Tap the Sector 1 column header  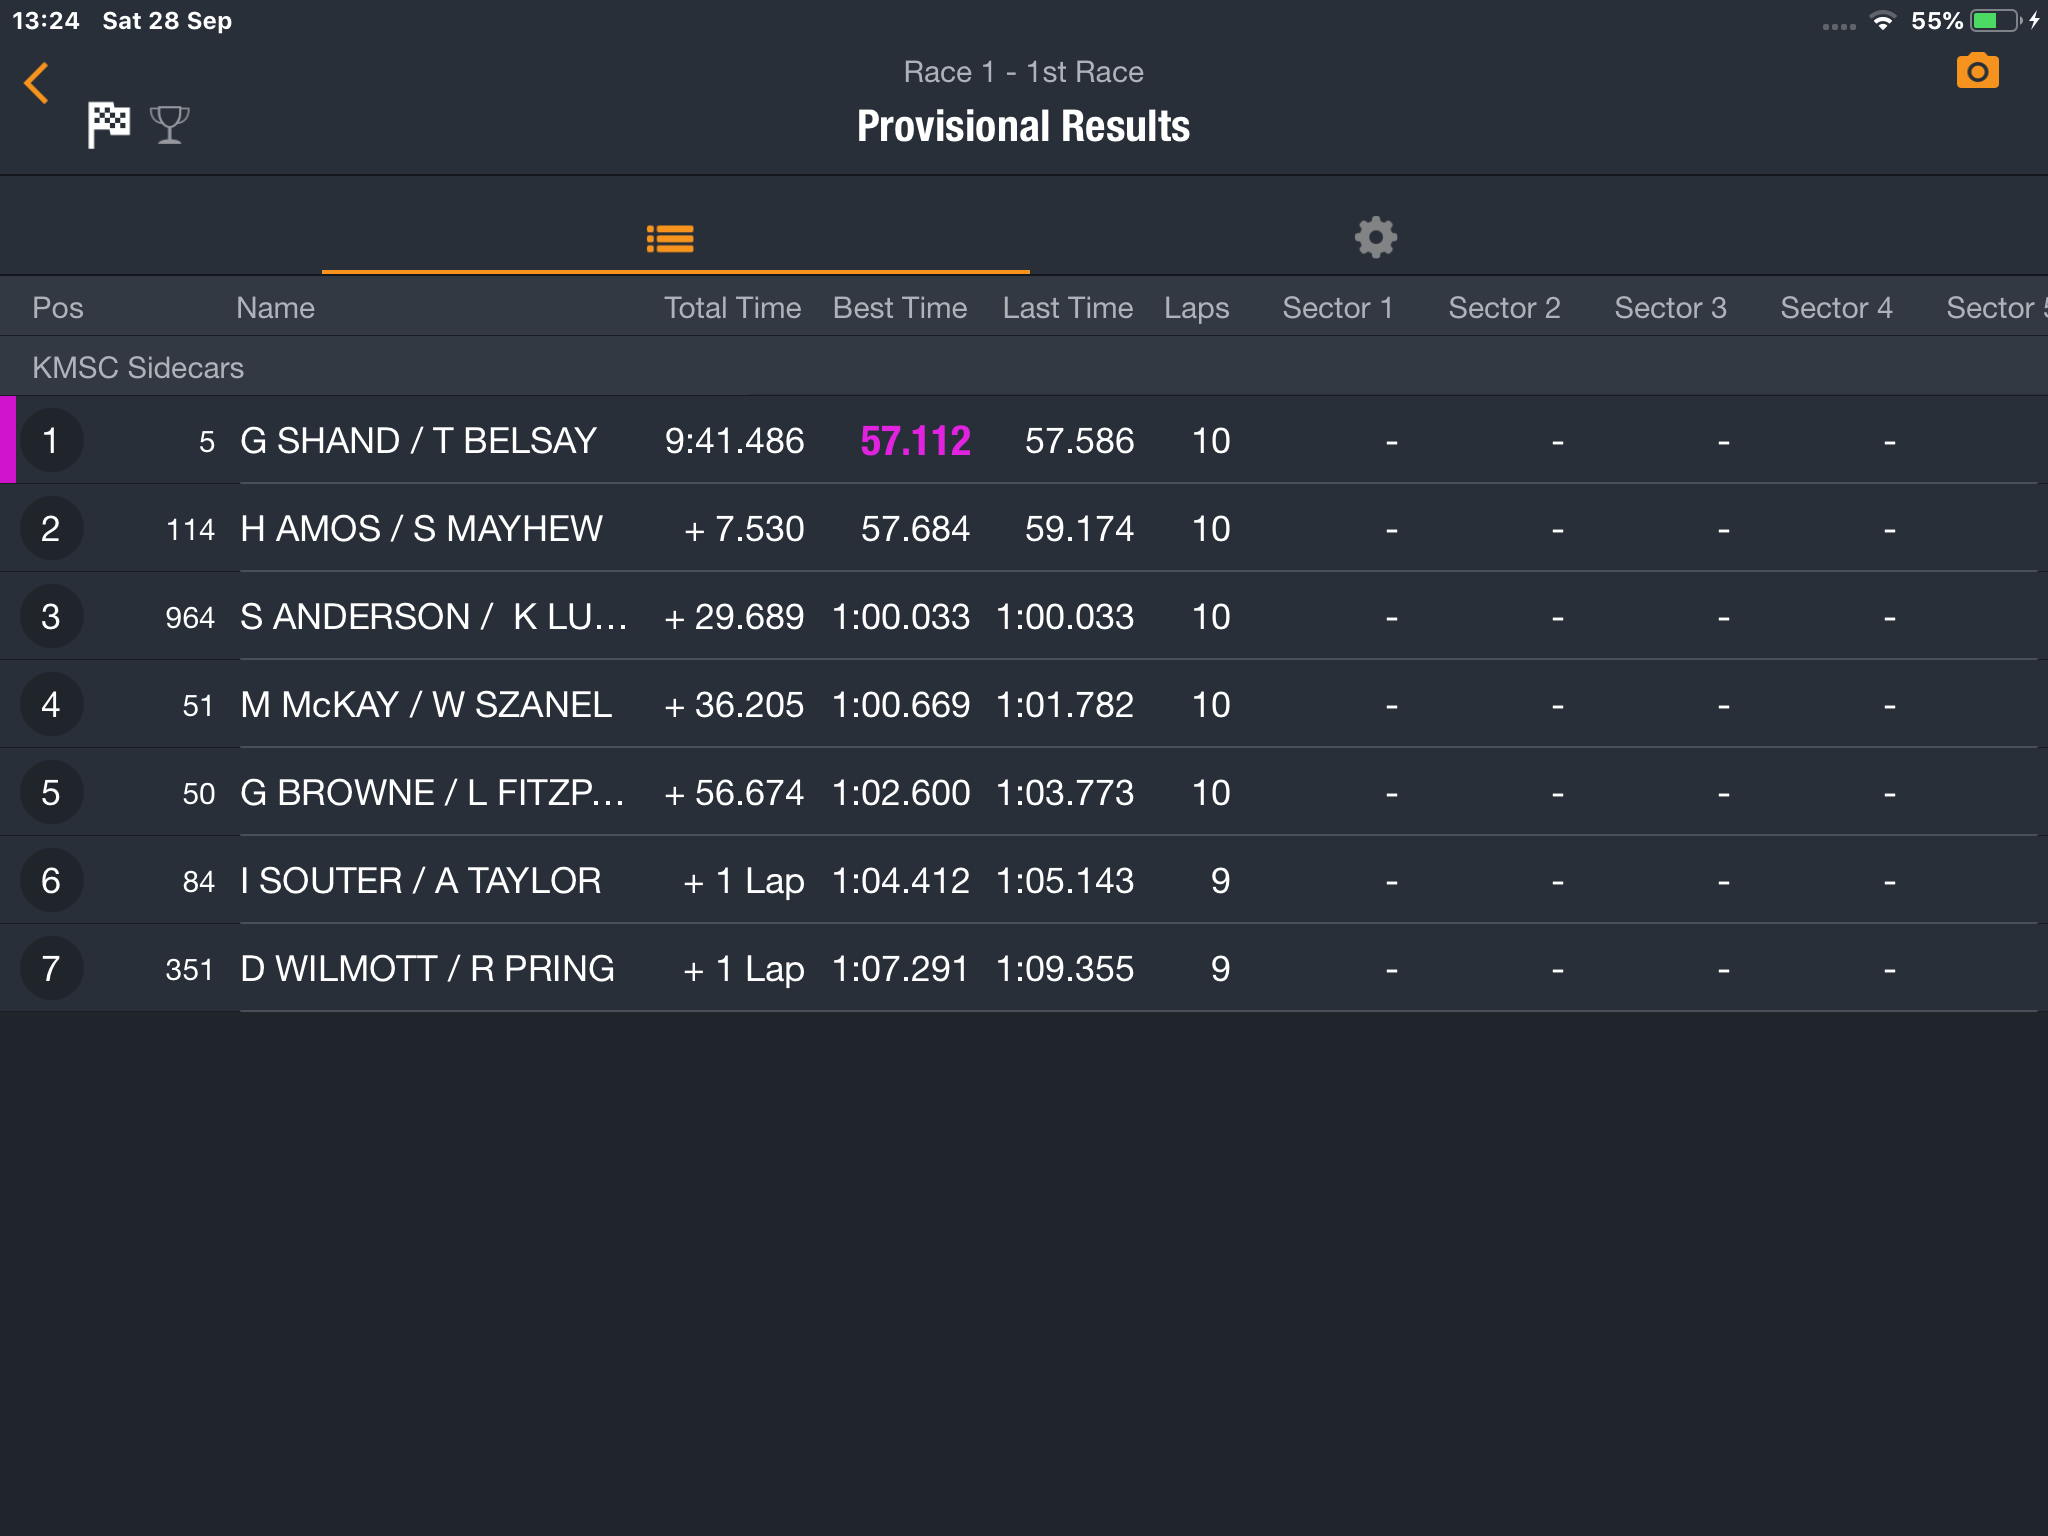point(1337,308)
